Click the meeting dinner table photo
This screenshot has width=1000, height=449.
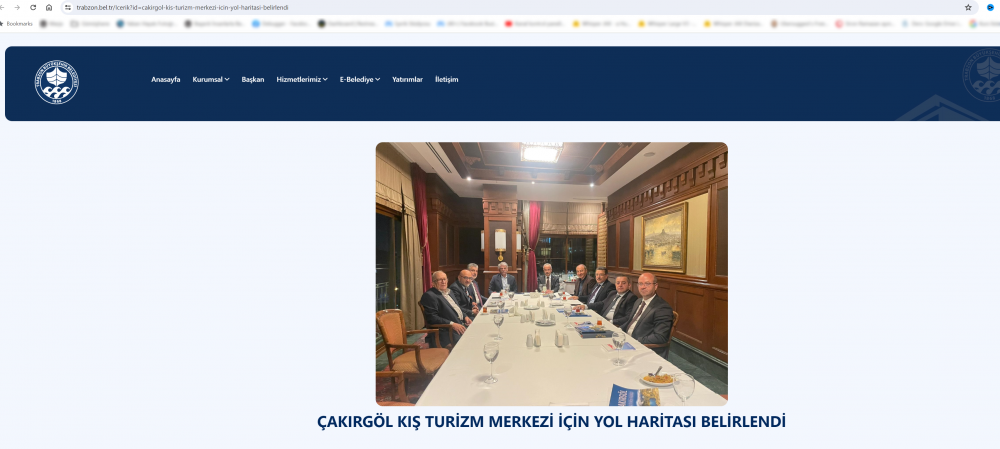tap(551, 273)
